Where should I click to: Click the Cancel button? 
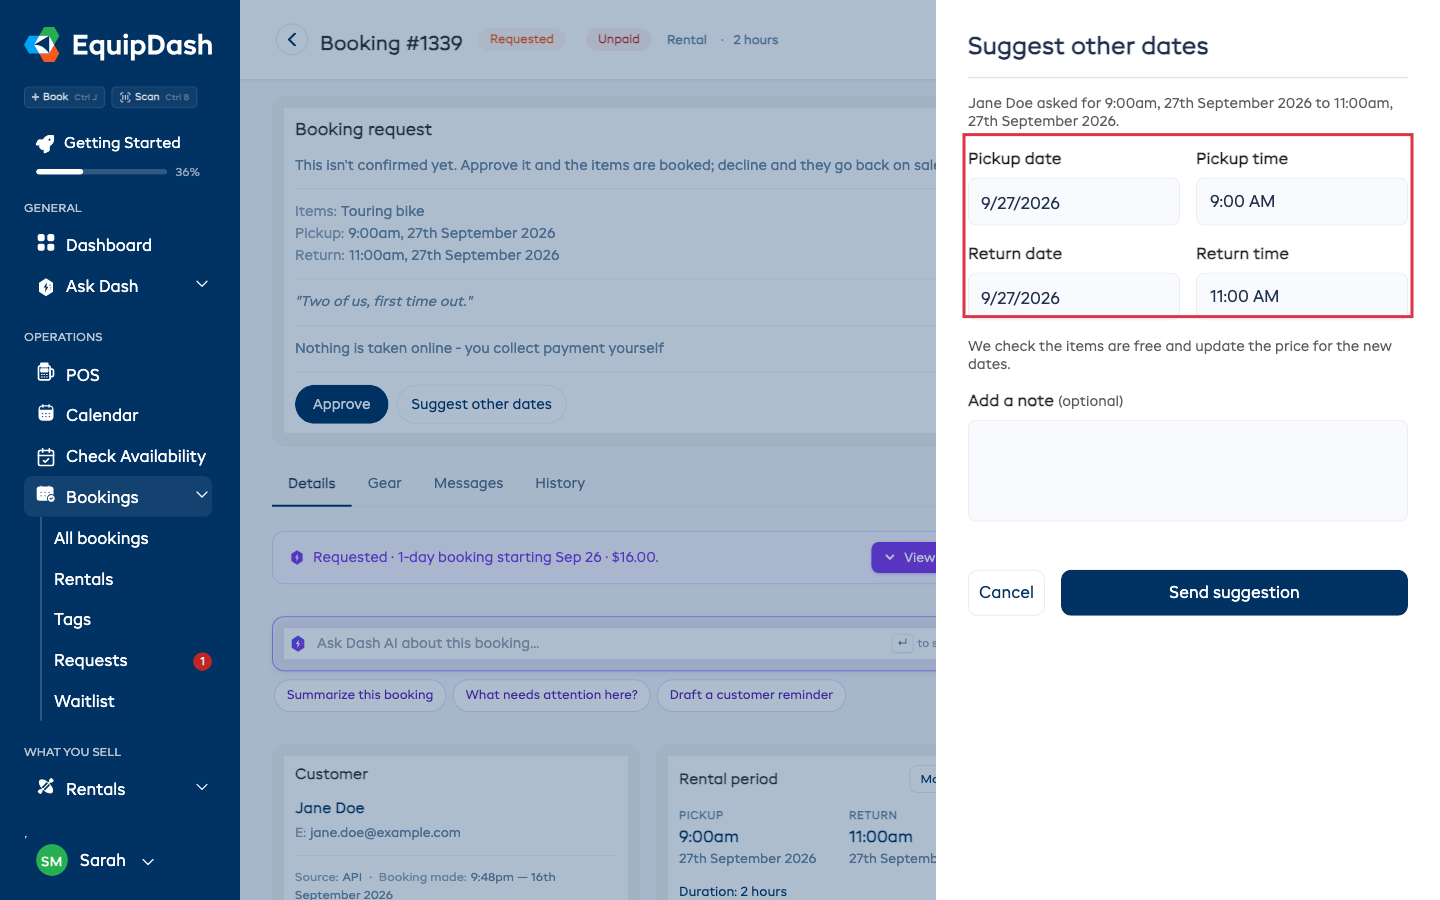1006,593
